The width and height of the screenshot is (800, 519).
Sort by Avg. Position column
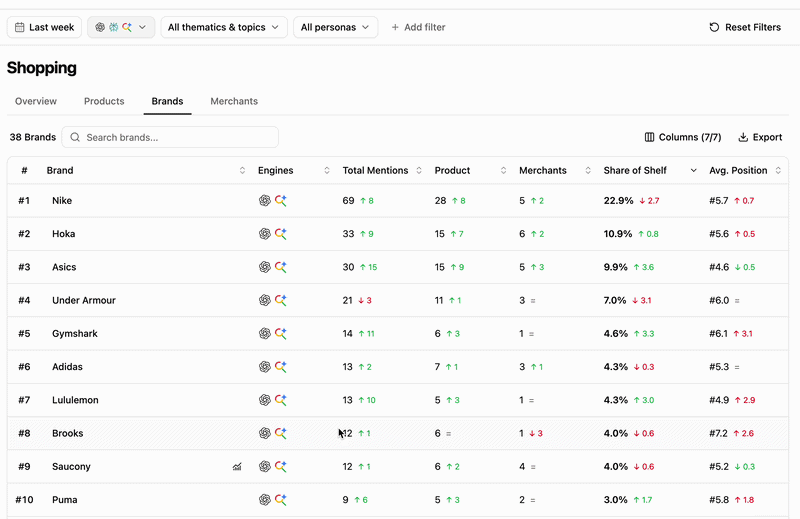745,170
